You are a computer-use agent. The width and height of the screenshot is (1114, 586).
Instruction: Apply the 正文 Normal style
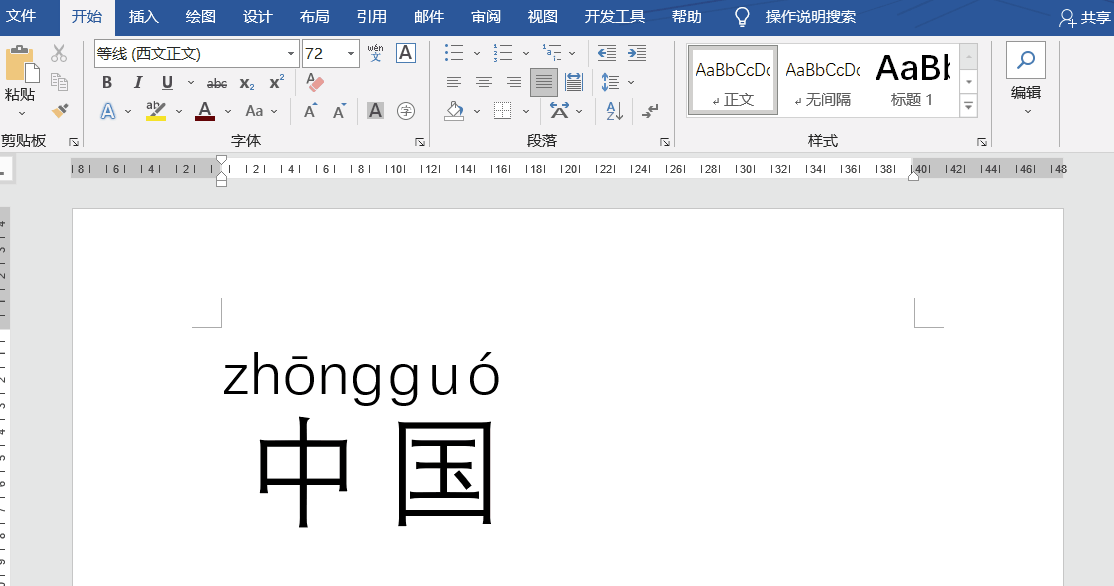click(x=733, y=80)
